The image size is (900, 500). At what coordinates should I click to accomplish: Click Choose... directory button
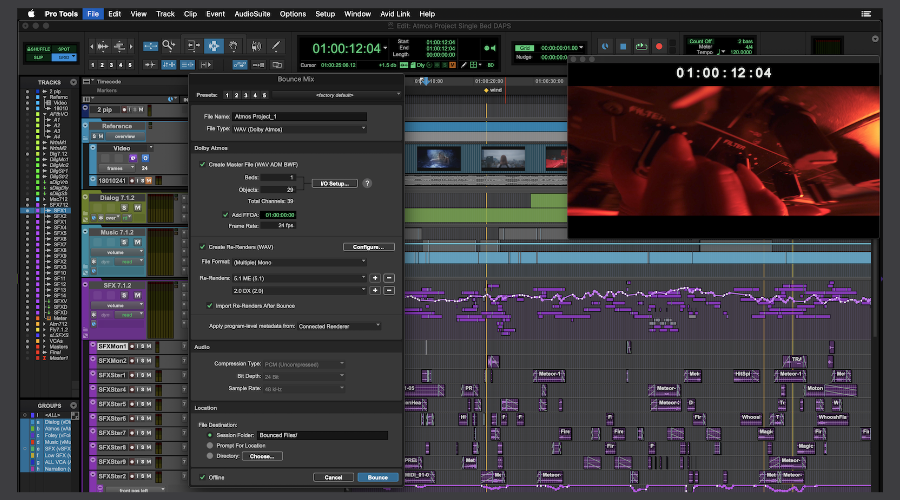click(262, 456)
